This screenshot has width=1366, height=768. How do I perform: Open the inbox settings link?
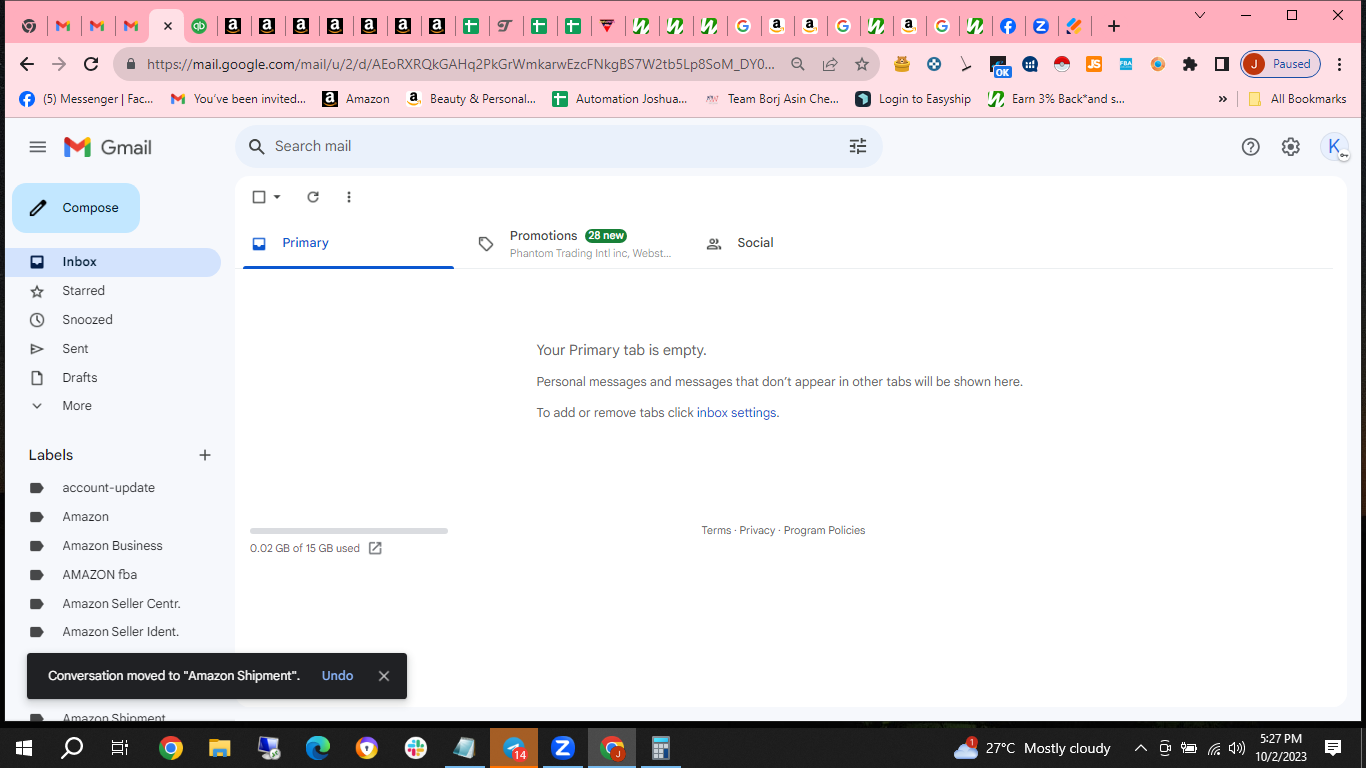736,413
